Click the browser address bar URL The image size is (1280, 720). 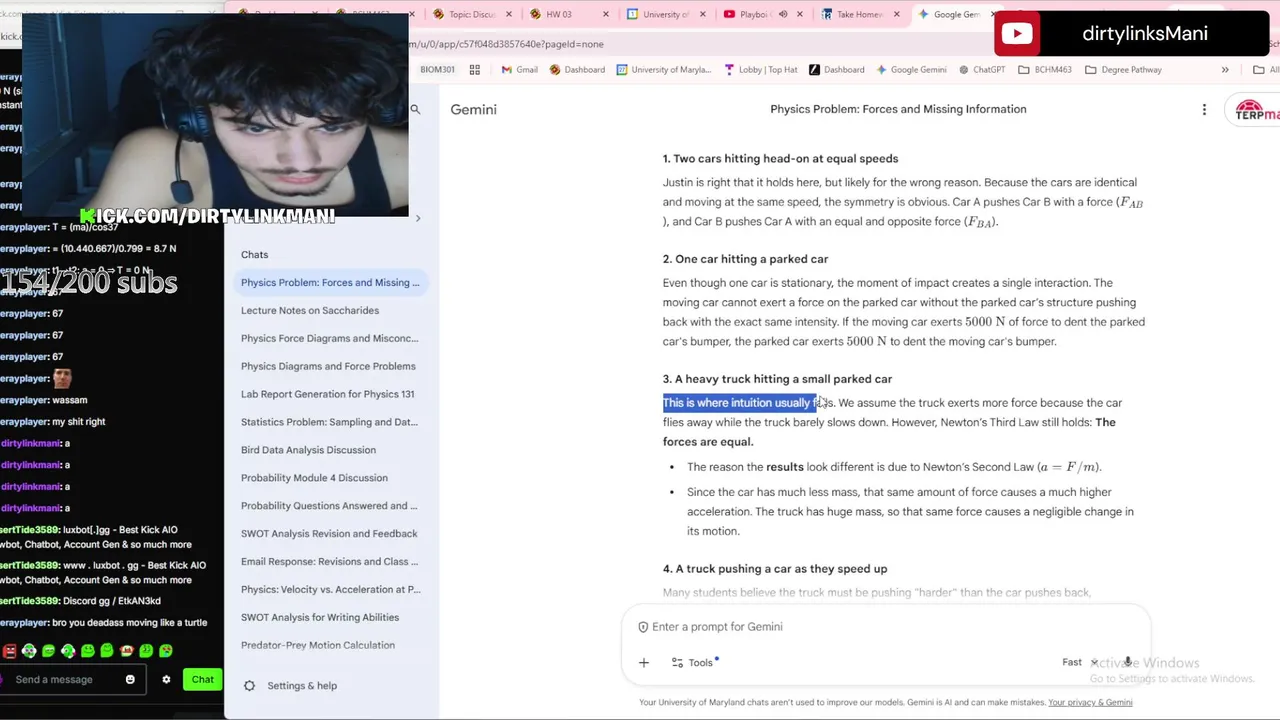pyautogui.click(x=506, y=44)
